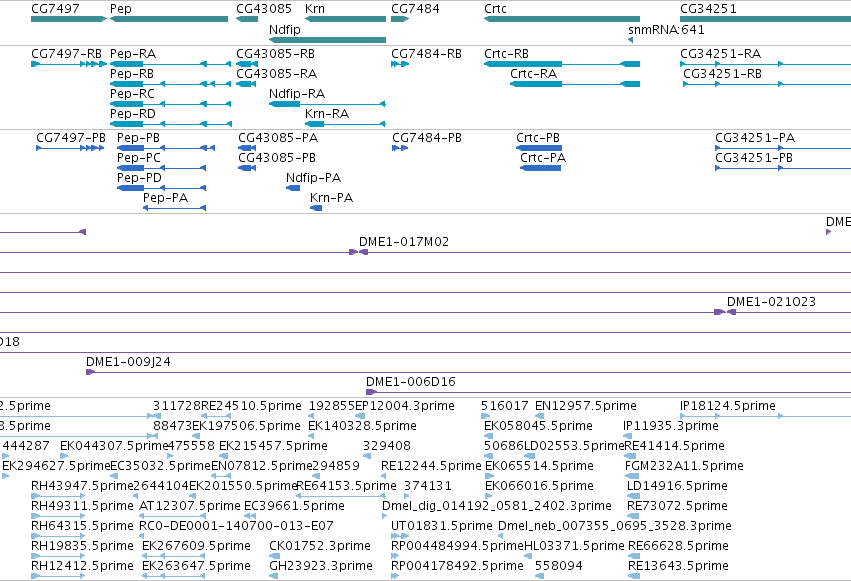
Task: Select the Pep-PA protein label
Action: pyautogui.click(x=166, y=198)
